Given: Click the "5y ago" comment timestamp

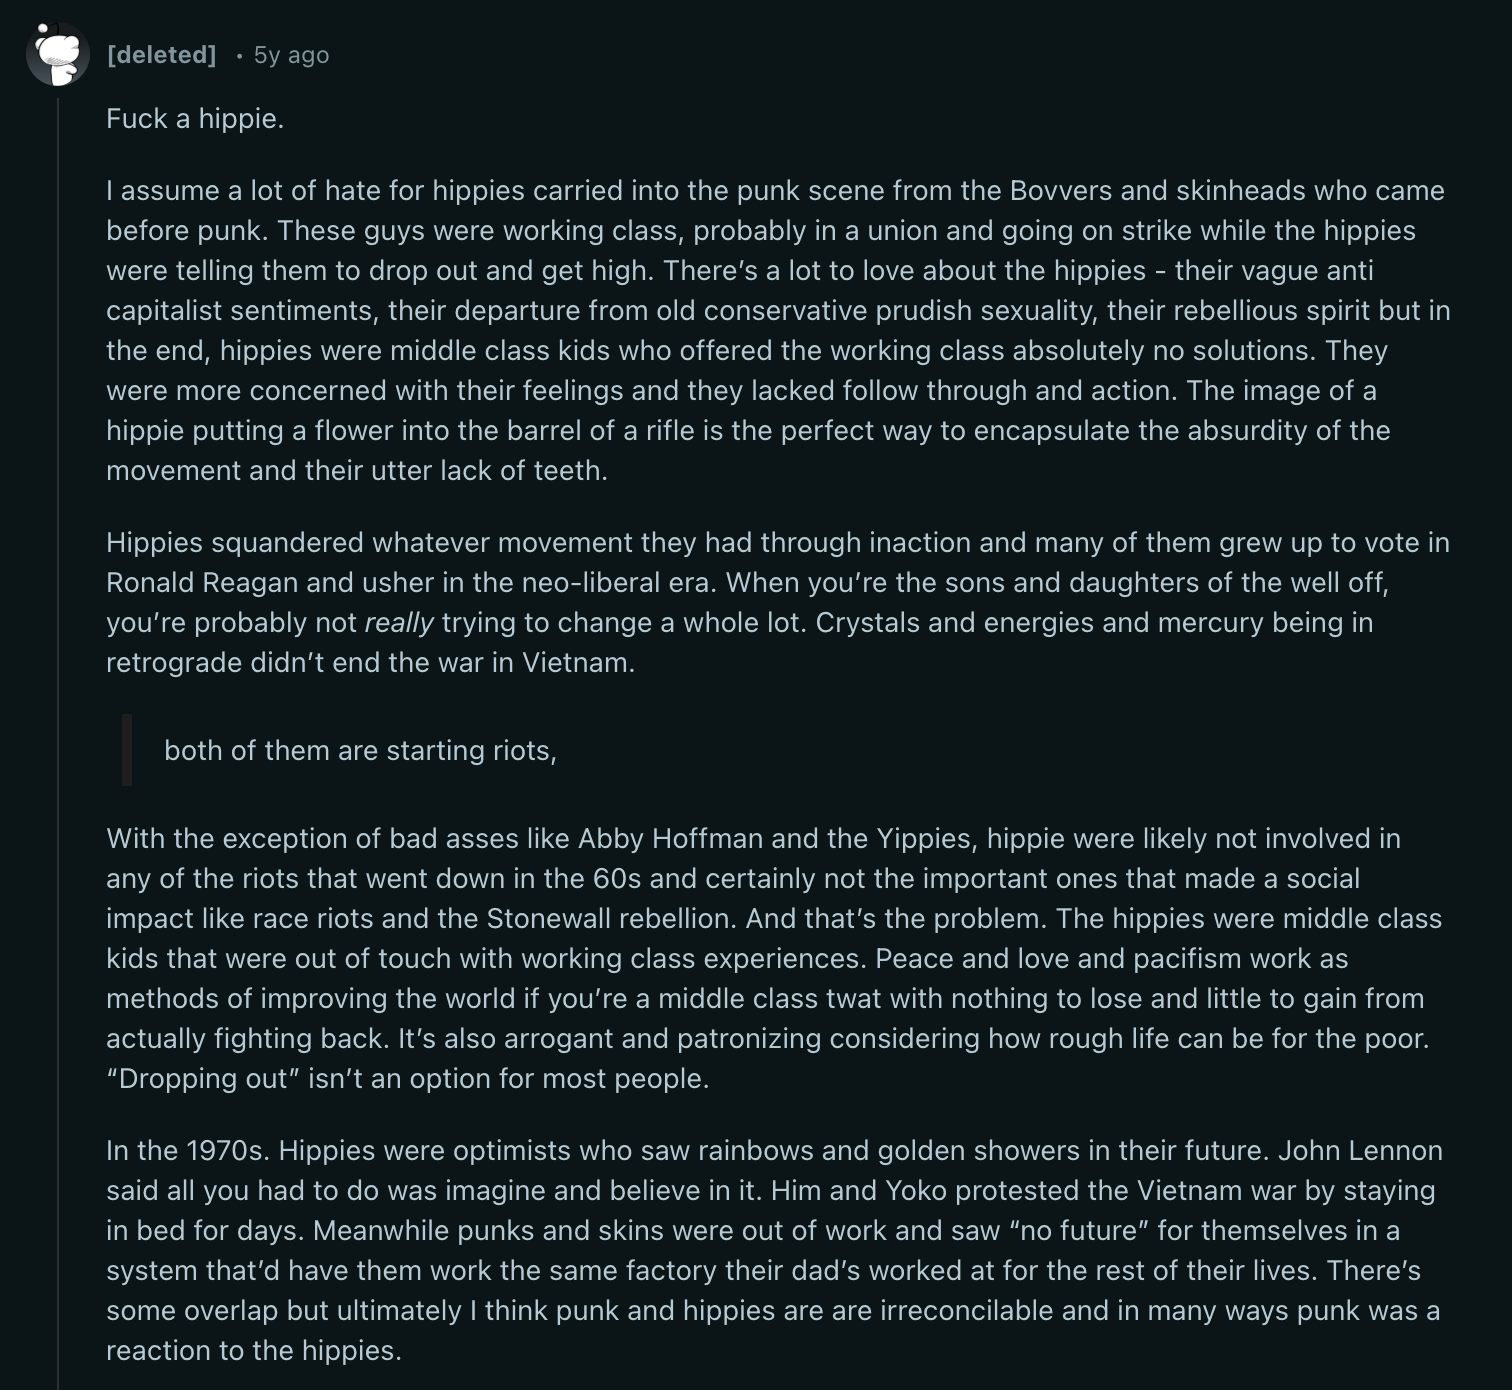Looking at the screenshot, I should point(291,55).
